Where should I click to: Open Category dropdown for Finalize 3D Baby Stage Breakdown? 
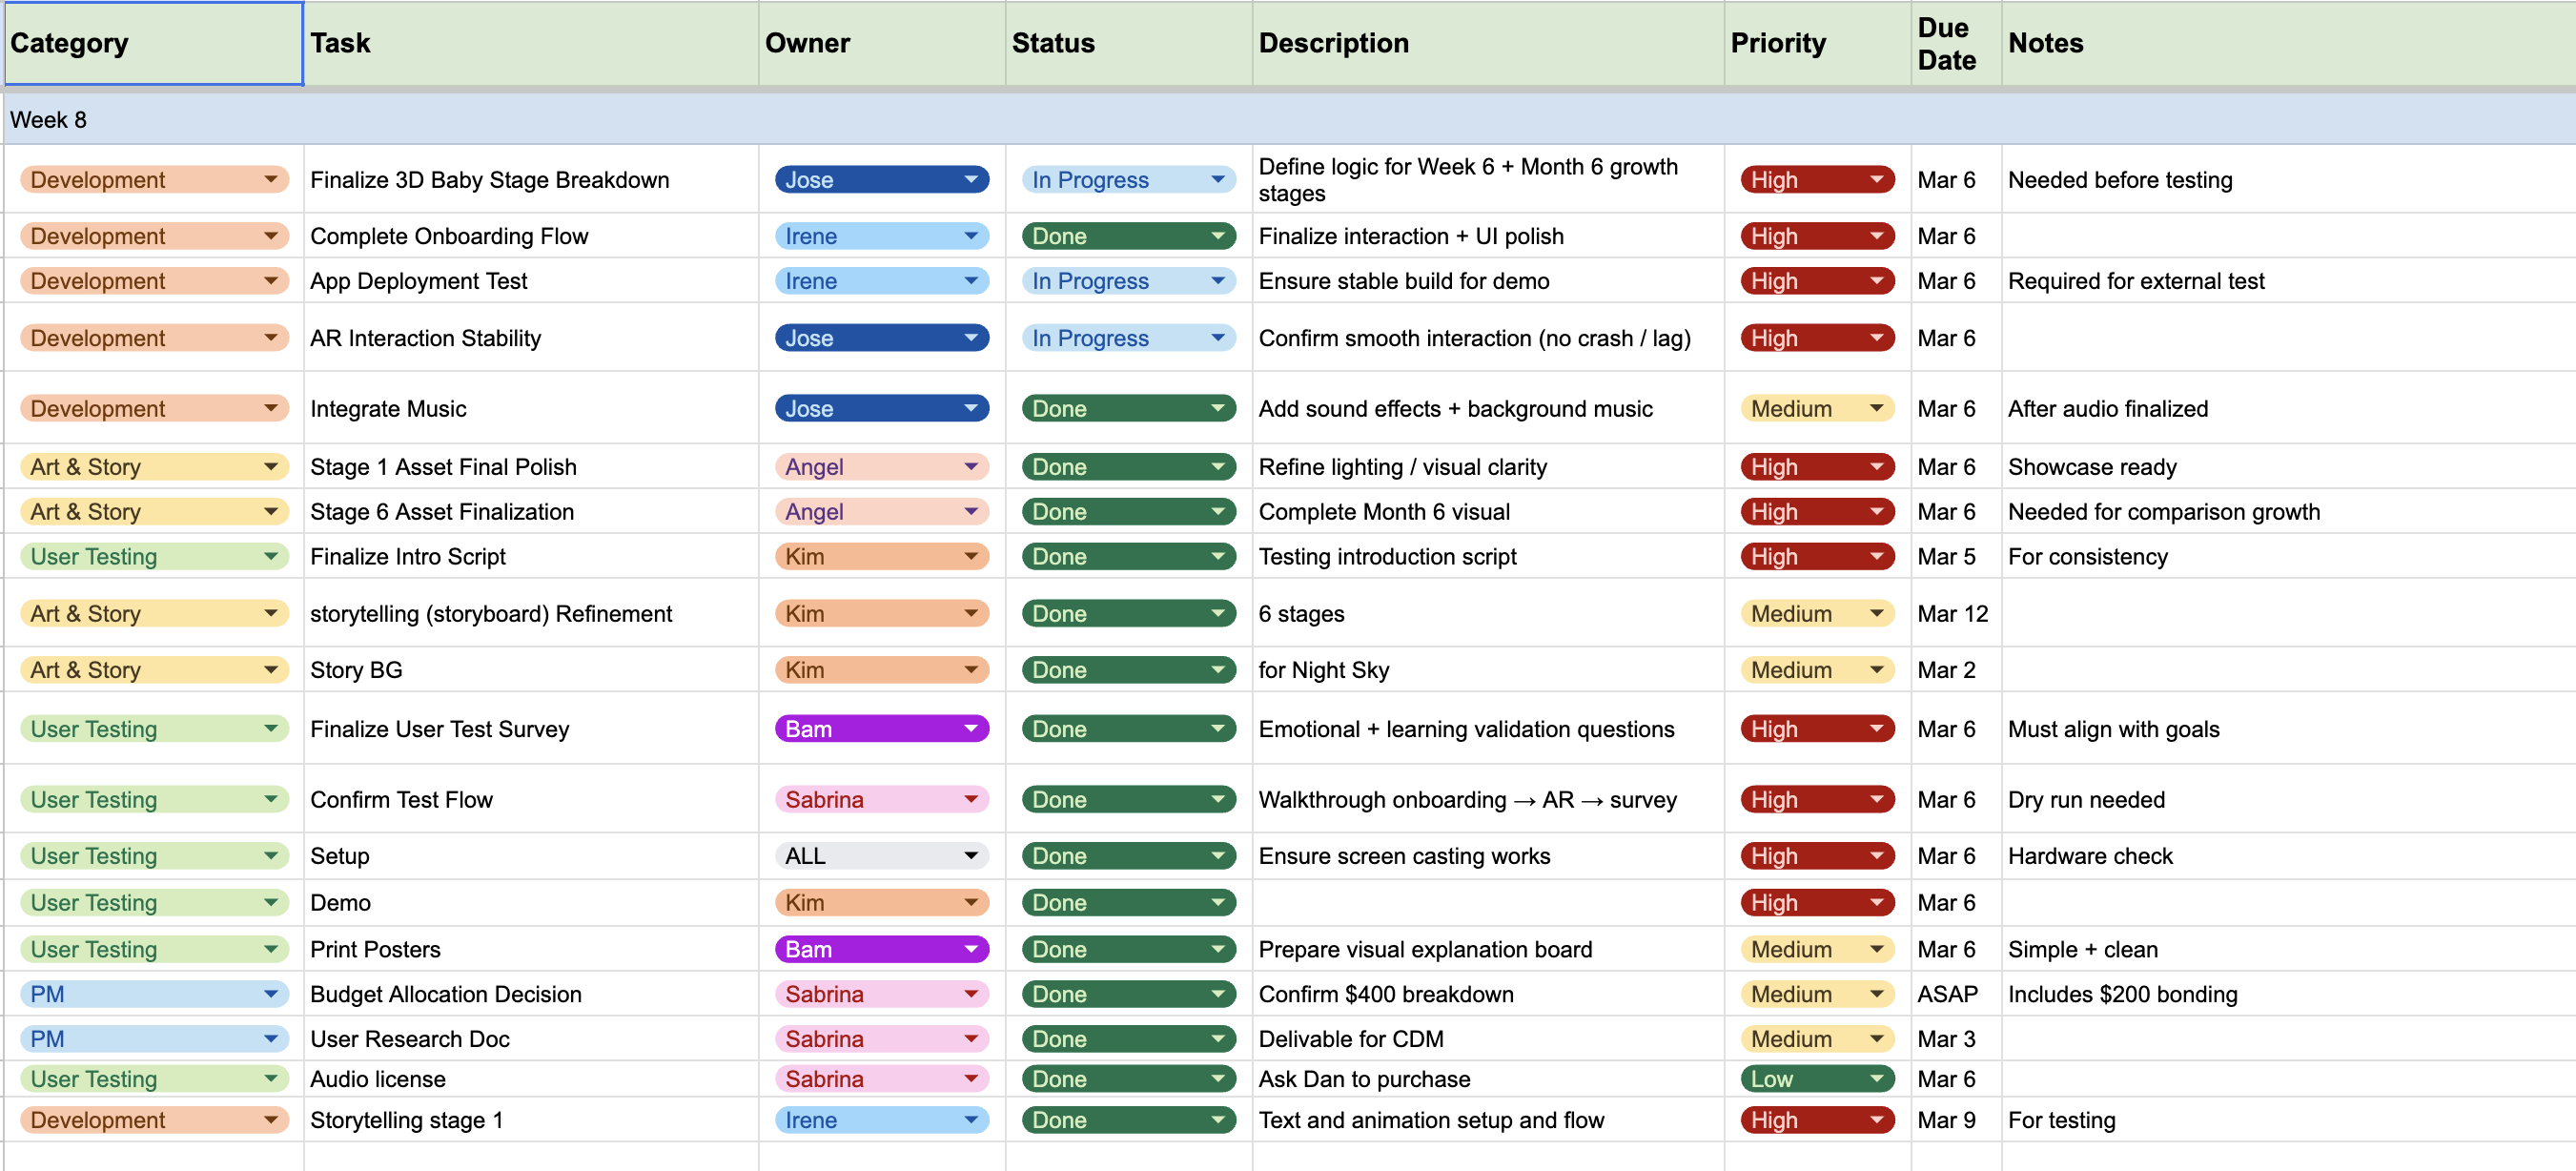click(270, 180)
